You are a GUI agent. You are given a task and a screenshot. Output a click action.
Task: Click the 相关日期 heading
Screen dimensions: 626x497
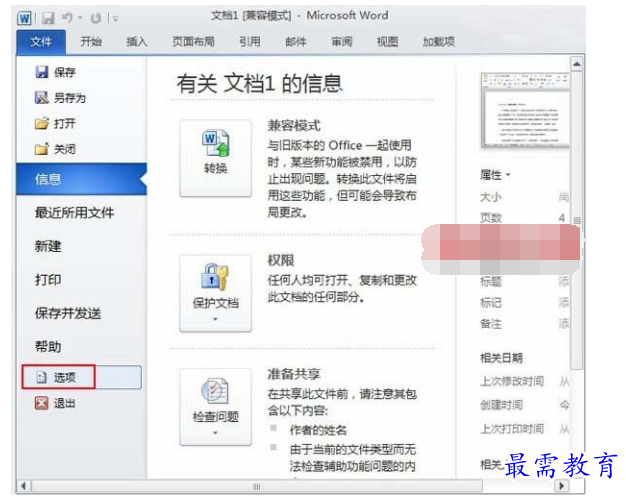pyautogui.click(x=501, y=358)
